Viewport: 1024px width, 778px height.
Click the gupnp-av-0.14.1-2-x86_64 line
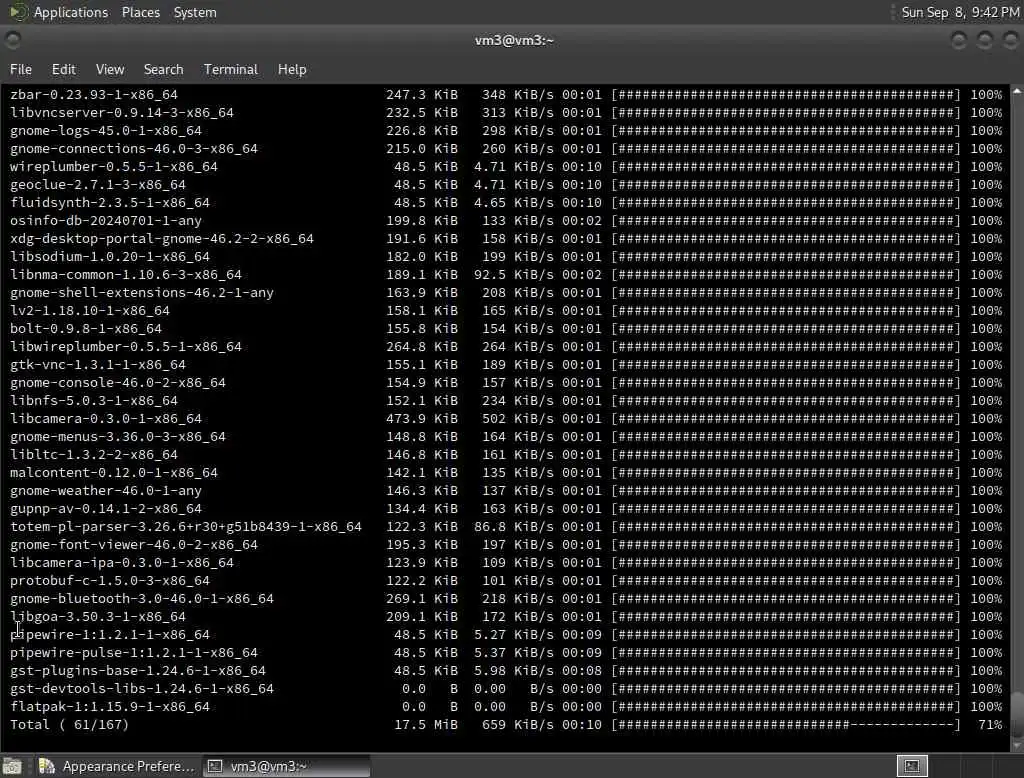(x=506, y=508)
